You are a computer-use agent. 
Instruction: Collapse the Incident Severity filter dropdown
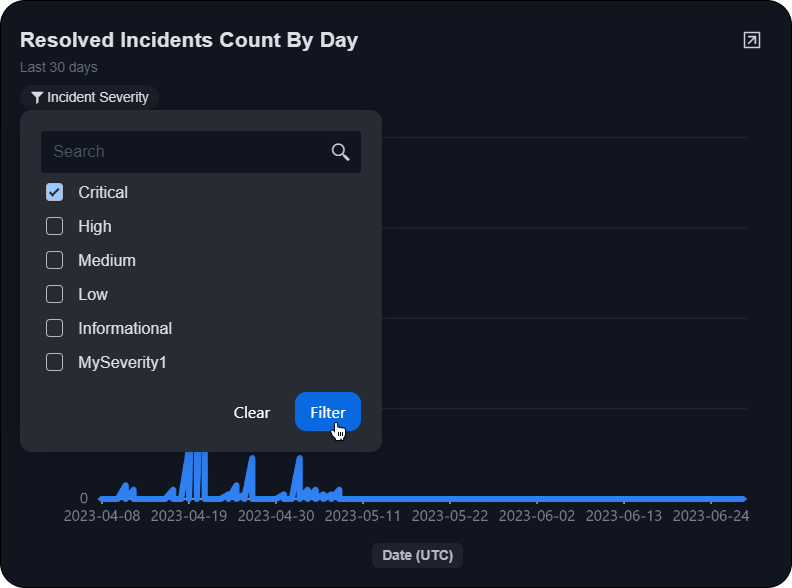point(90,98)
